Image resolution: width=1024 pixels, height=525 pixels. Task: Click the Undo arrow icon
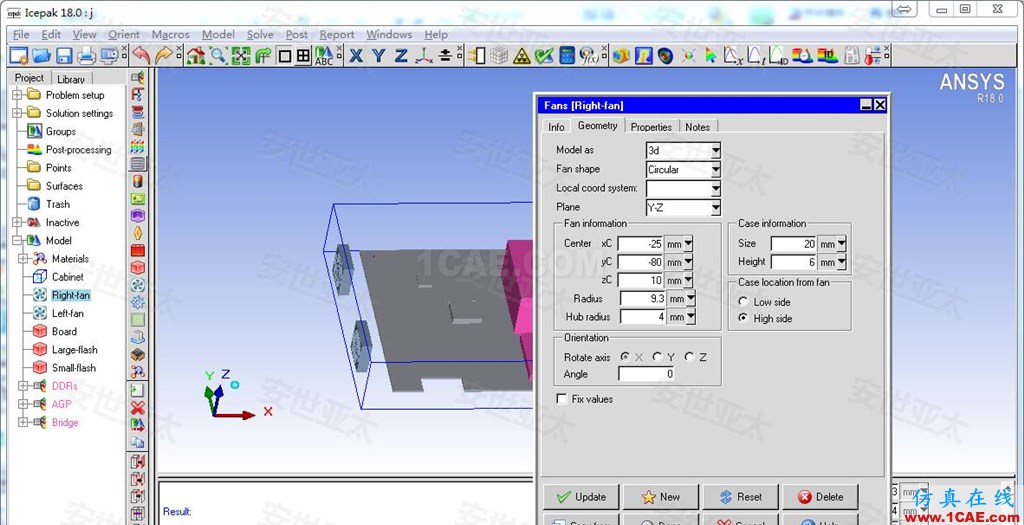coord(140,56)
